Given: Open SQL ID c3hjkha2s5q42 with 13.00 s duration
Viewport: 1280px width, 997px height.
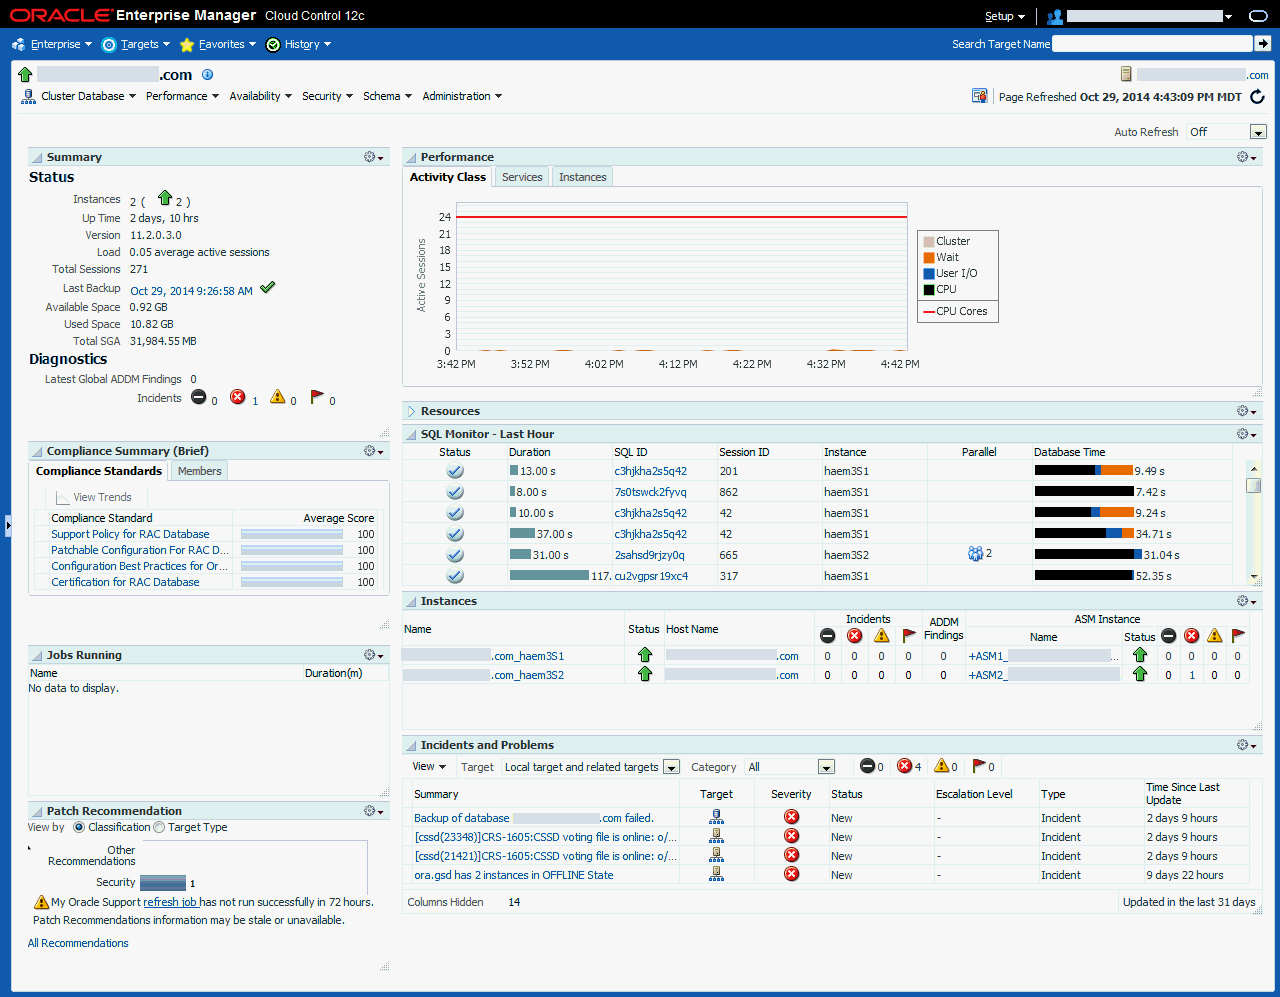Looking at the screenshot, I should pos(651,471).
